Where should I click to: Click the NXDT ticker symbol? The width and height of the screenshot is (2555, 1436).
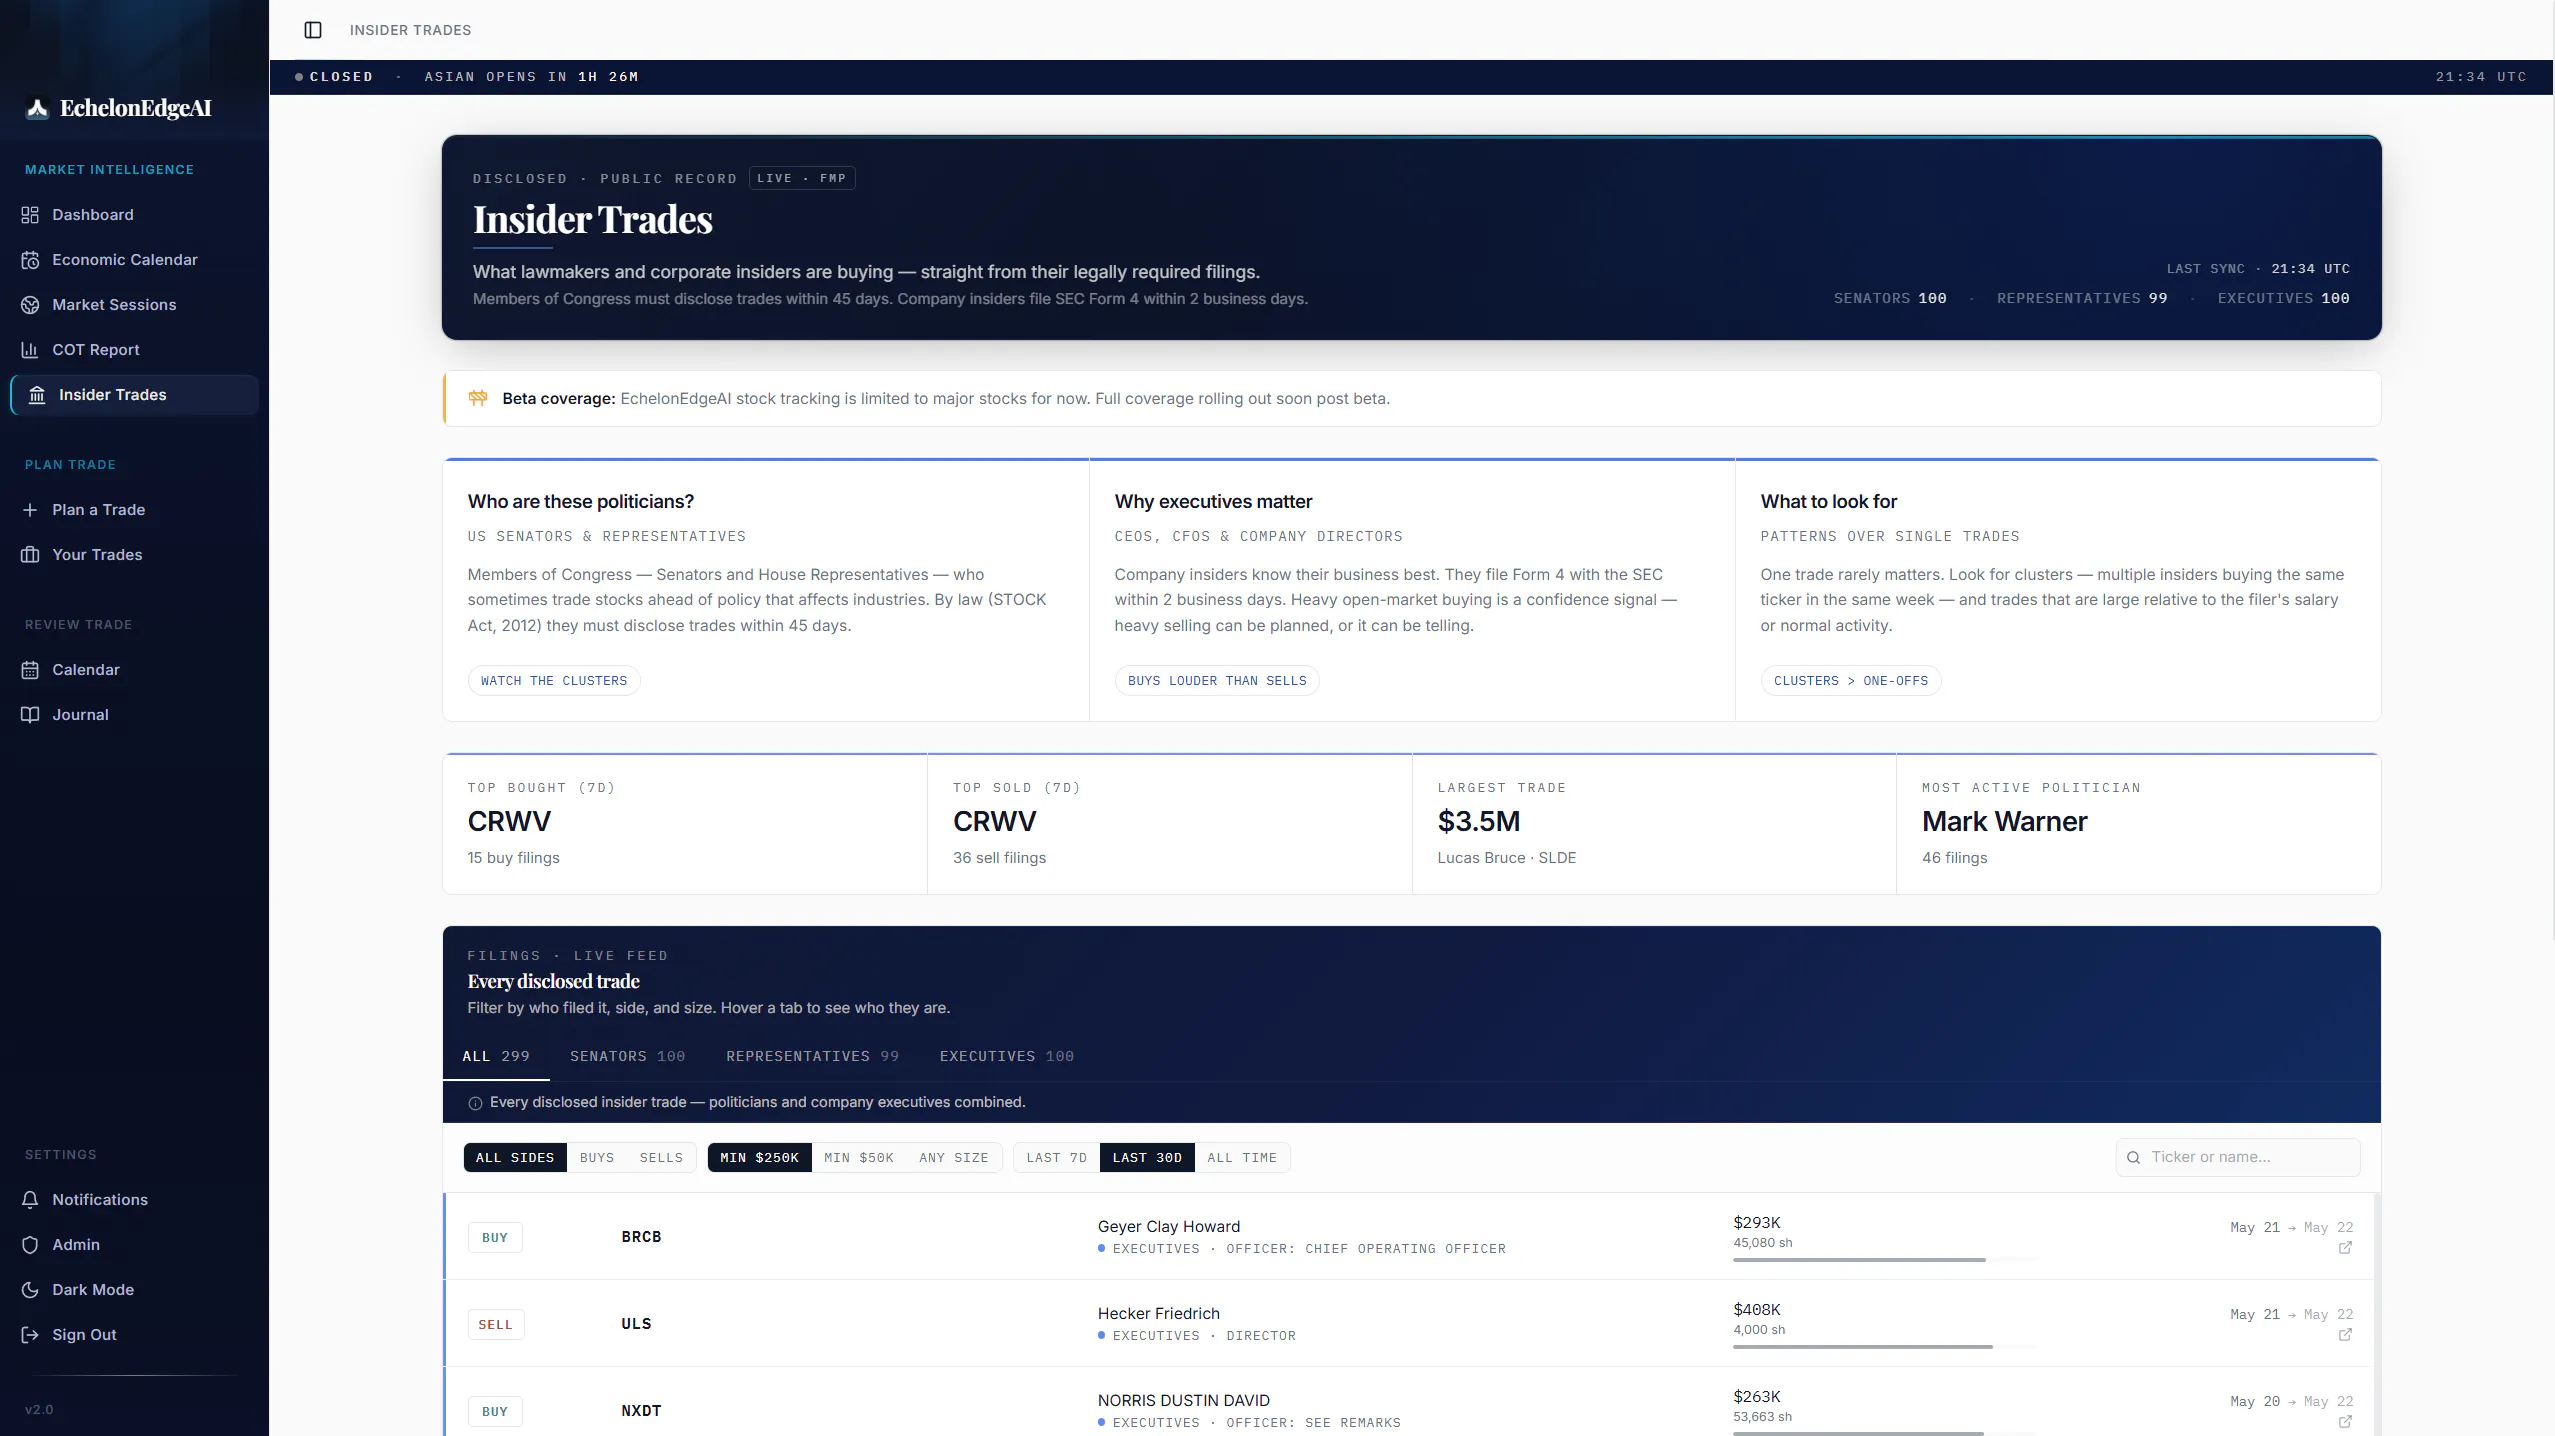(x=641, y=1412)
